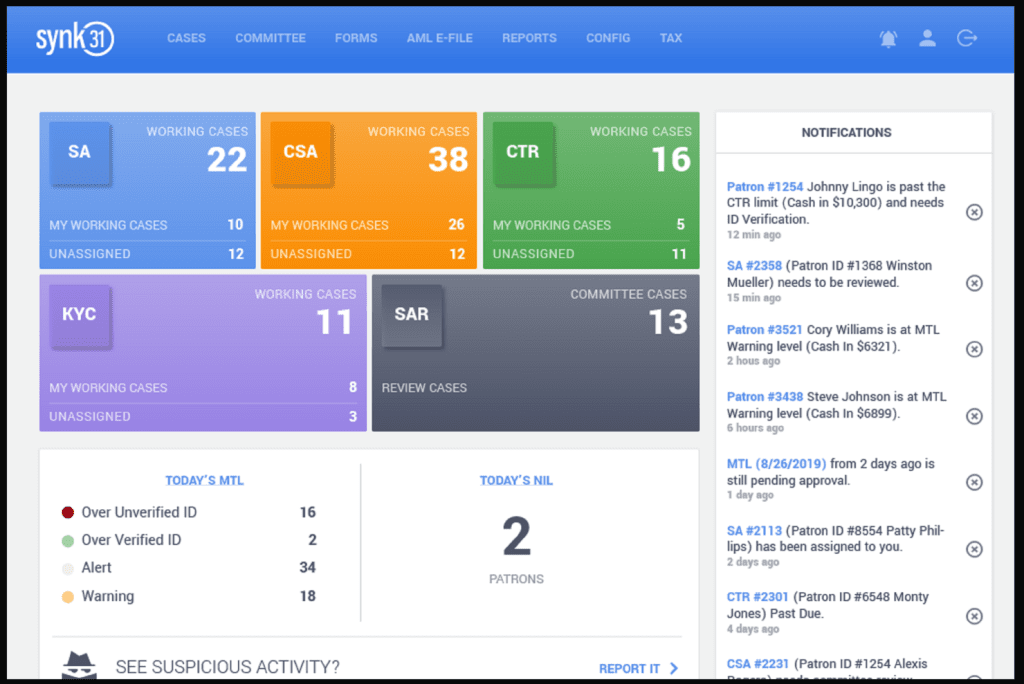Image resolution: width=1024 pixels, height=684 pixels.
Task: Open the SA #2113 link
Action: pos(754,530)
